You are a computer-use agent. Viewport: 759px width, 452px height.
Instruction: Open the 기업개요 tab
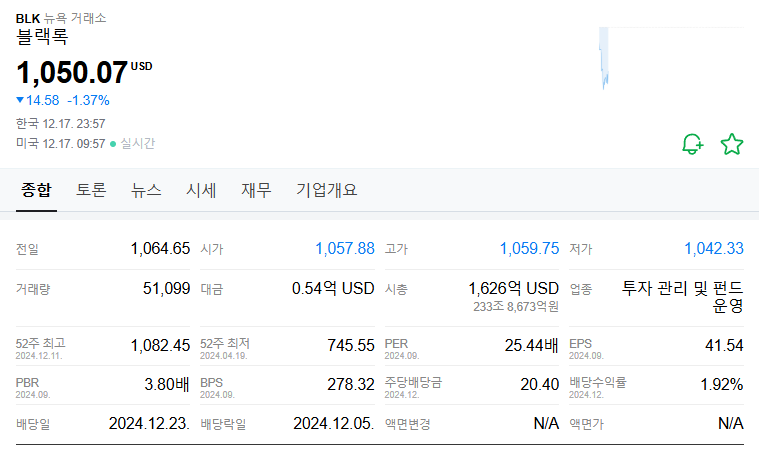327,190
